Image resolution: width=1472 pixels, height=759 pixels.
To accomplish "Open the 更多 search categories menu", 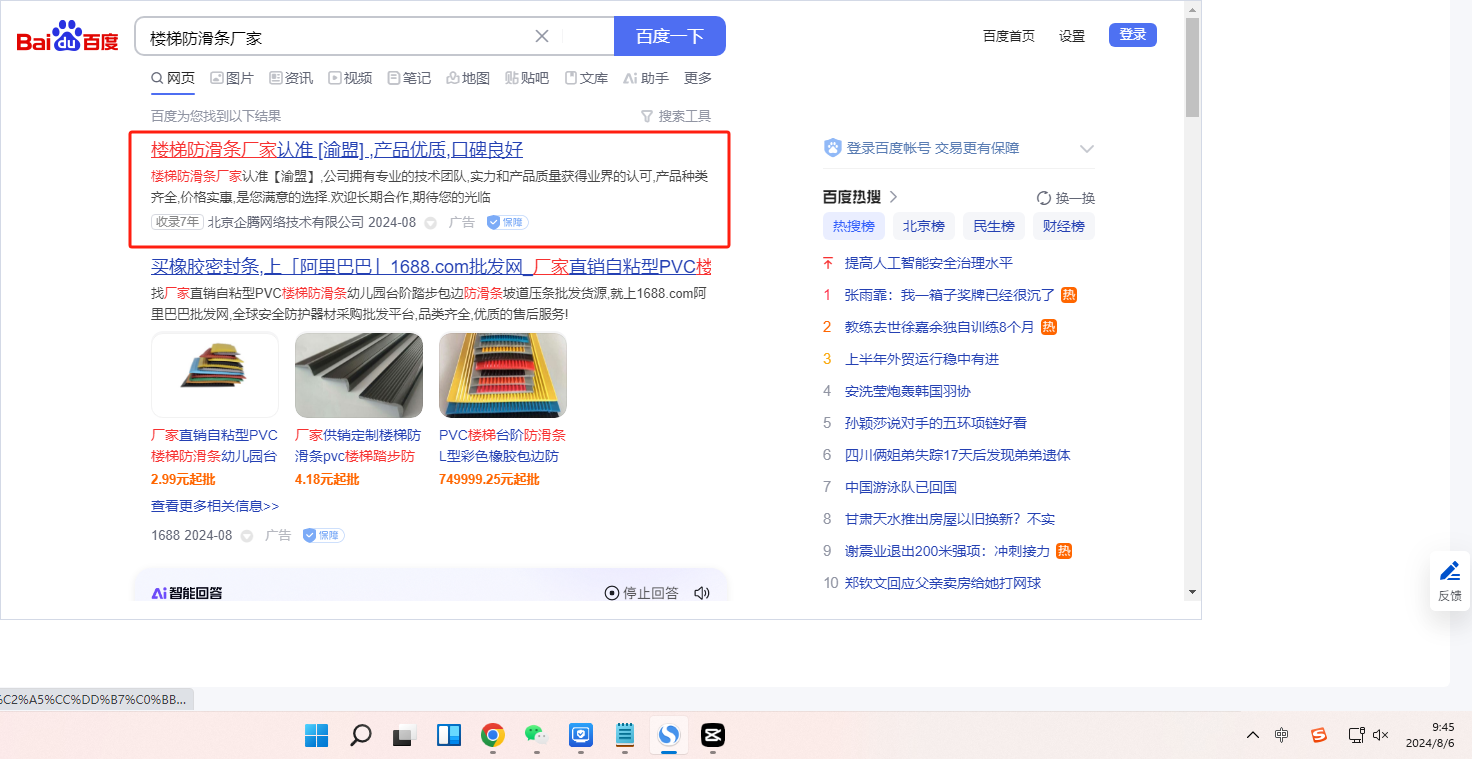I will 698,78.
